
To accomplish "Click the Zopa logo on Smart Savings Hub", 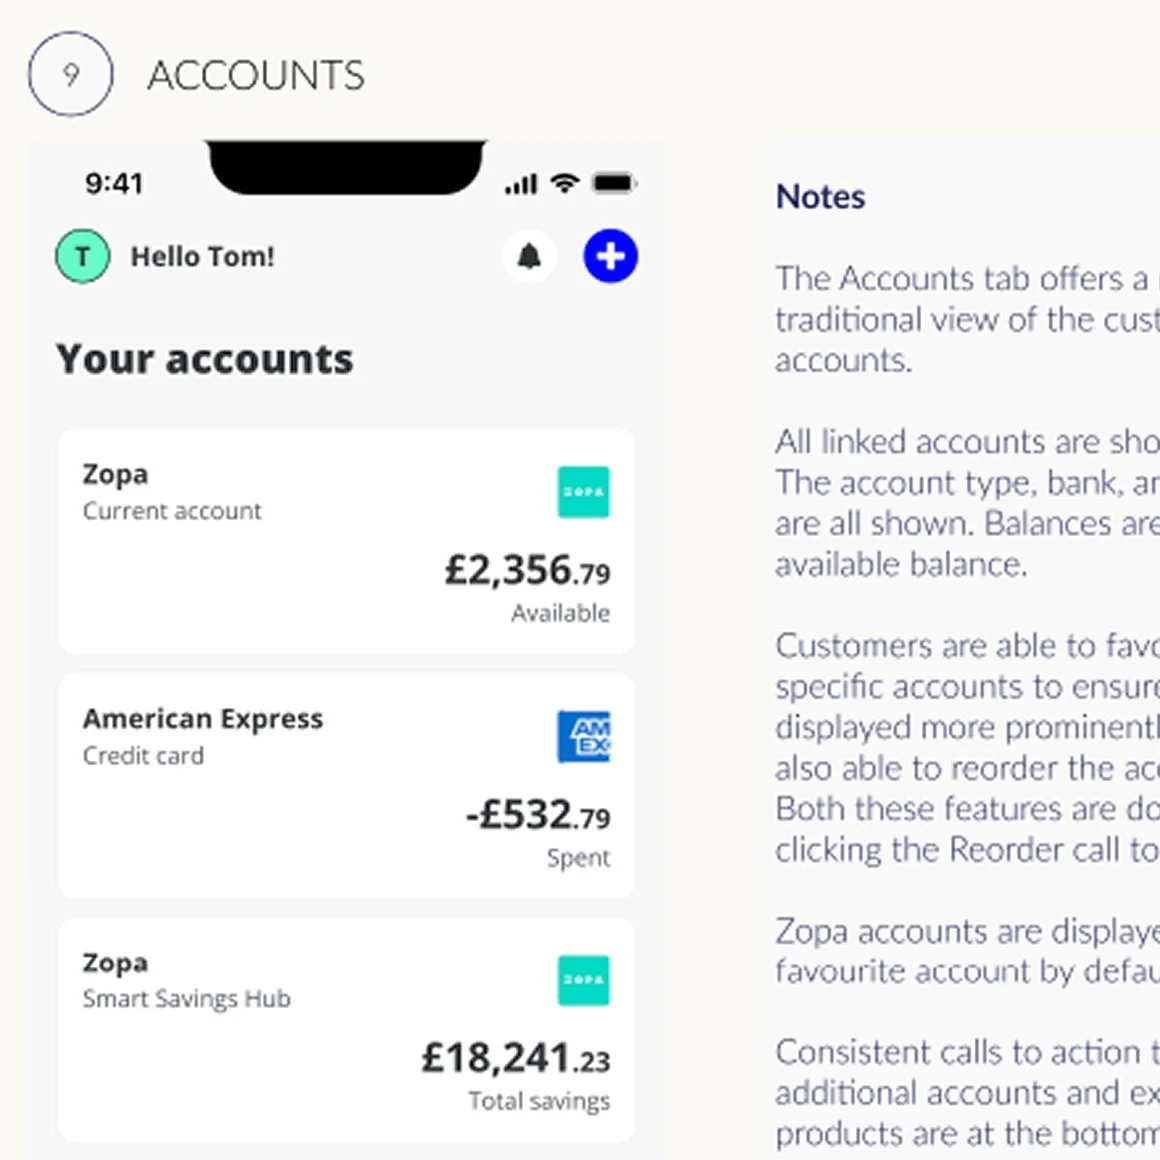I will pos(583,980).
